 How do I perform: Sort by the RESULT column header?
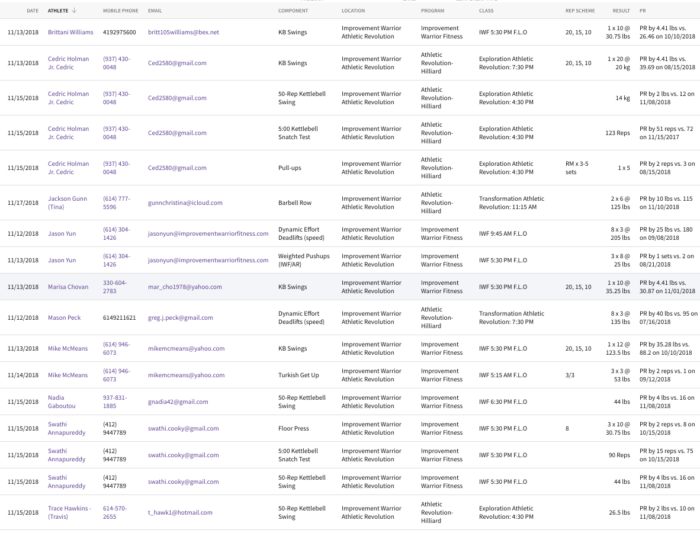(x=621, y=11)
